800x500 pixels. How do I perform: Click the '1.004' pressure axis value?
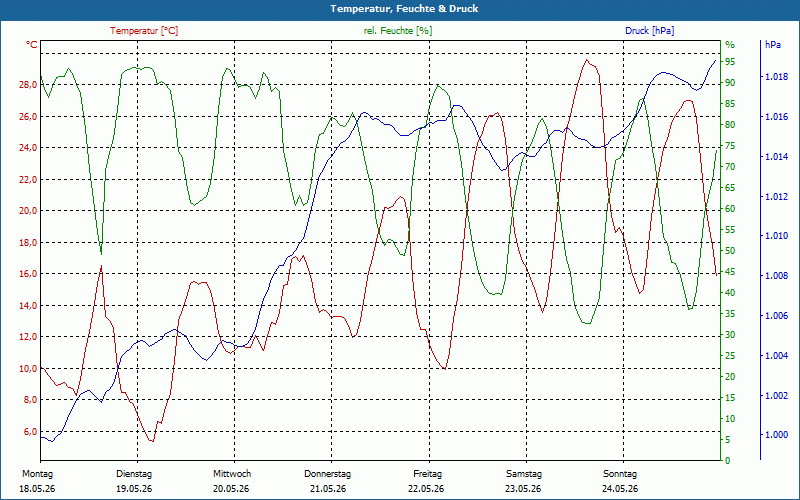(776, 356)
